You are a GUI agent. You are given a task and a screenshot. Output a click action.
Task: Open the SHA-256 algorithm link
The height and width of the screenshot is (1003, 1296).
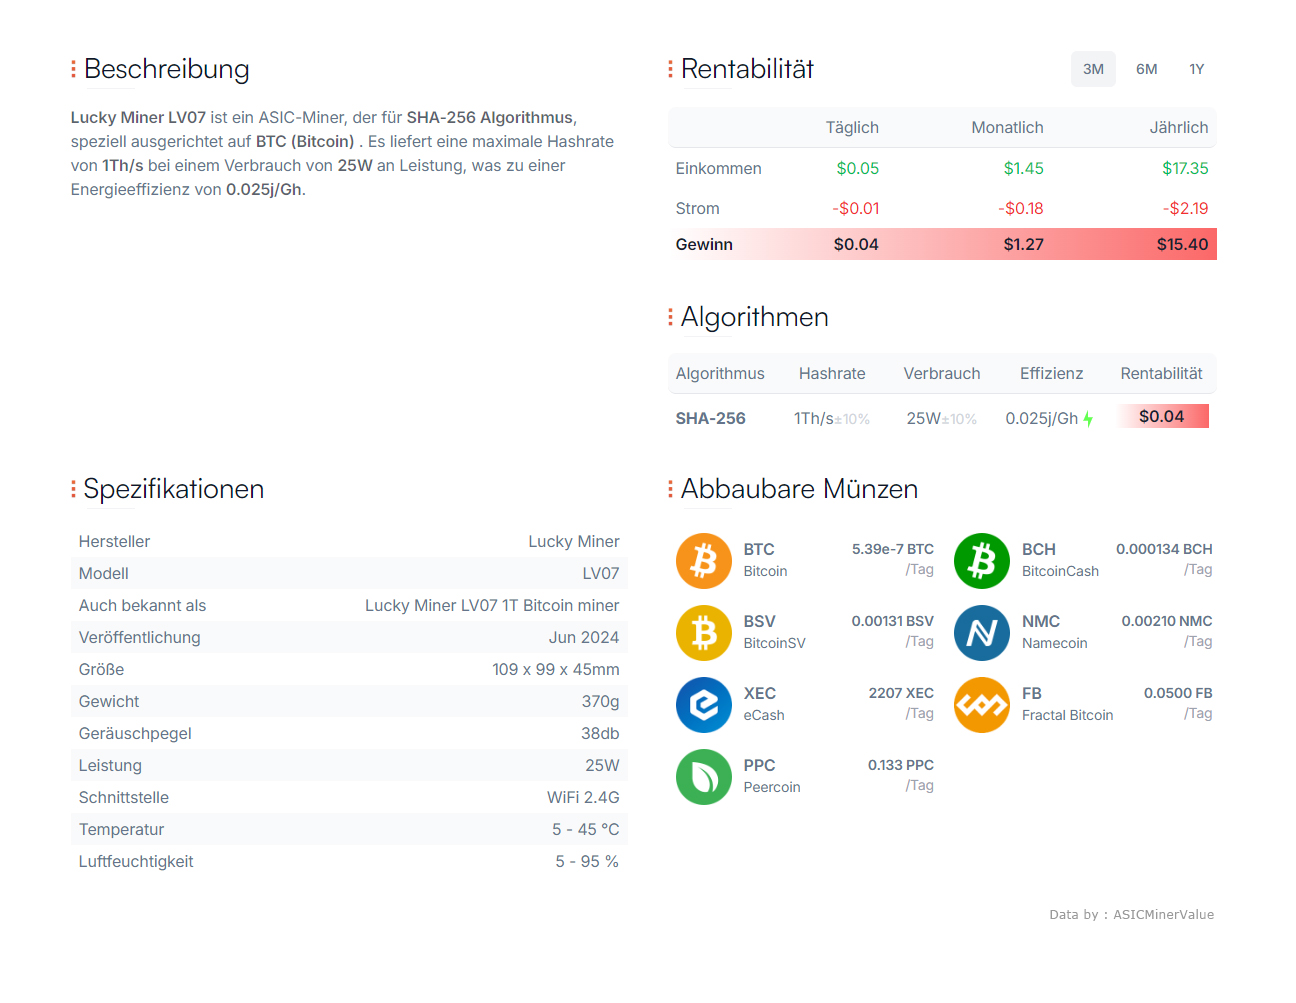click(710, 418)
